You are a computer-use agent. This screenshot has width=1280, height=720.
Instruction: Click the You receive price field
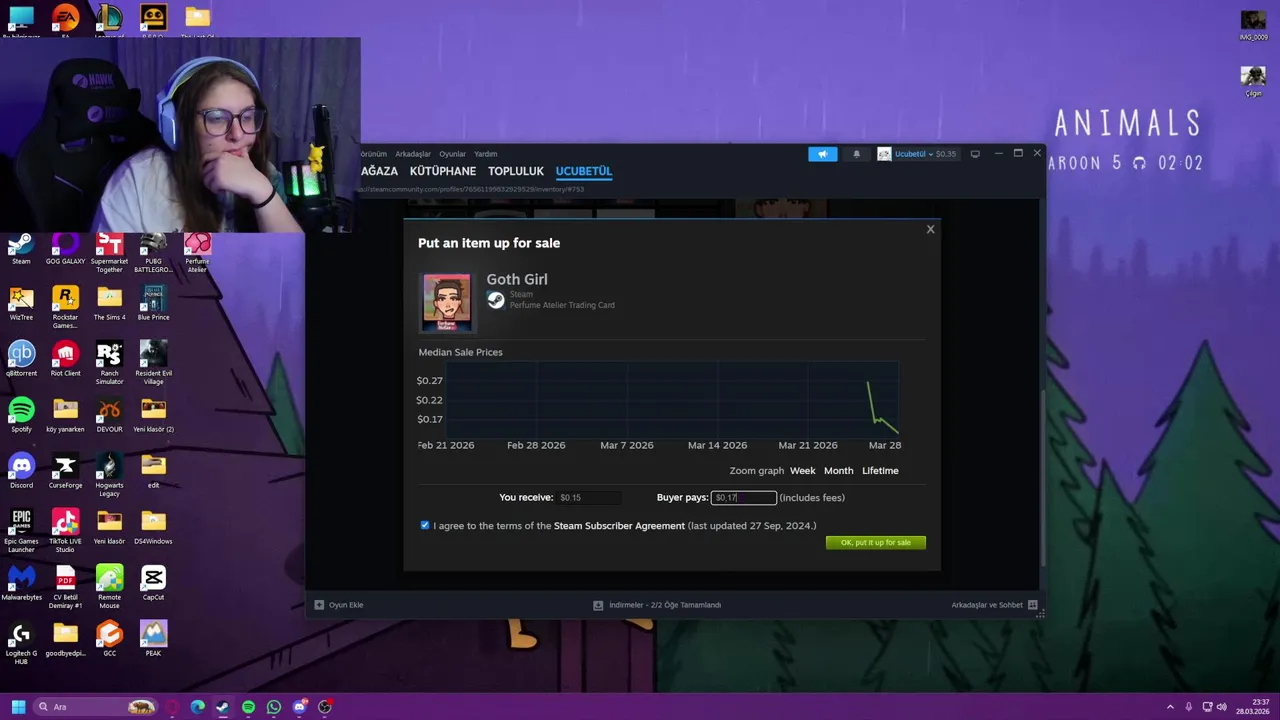click(588, 497)
